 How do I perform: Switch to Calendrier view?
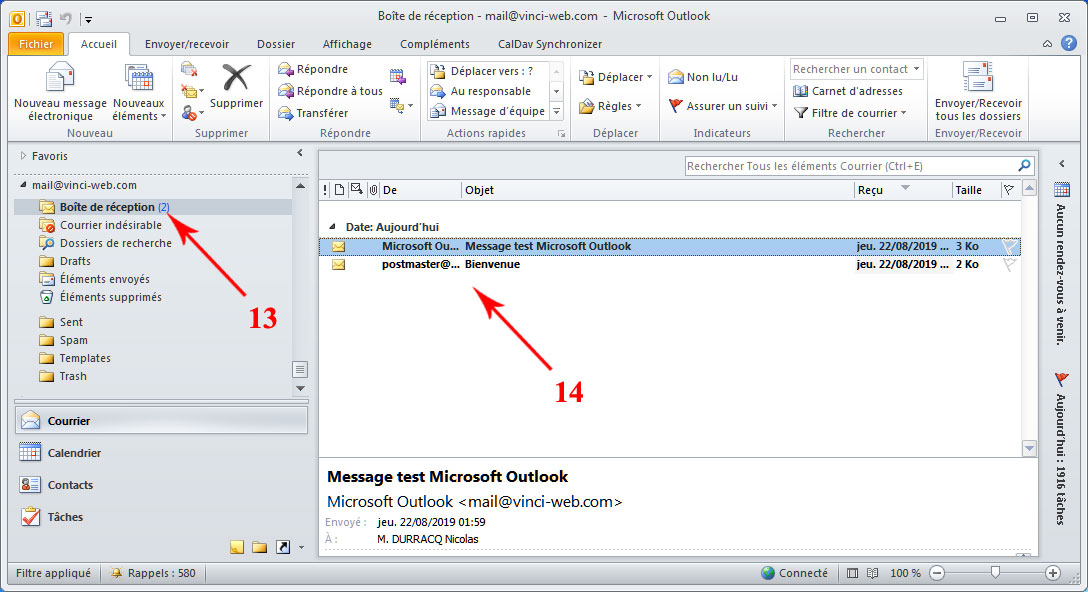pyautogui.click(x=161, y=453)
